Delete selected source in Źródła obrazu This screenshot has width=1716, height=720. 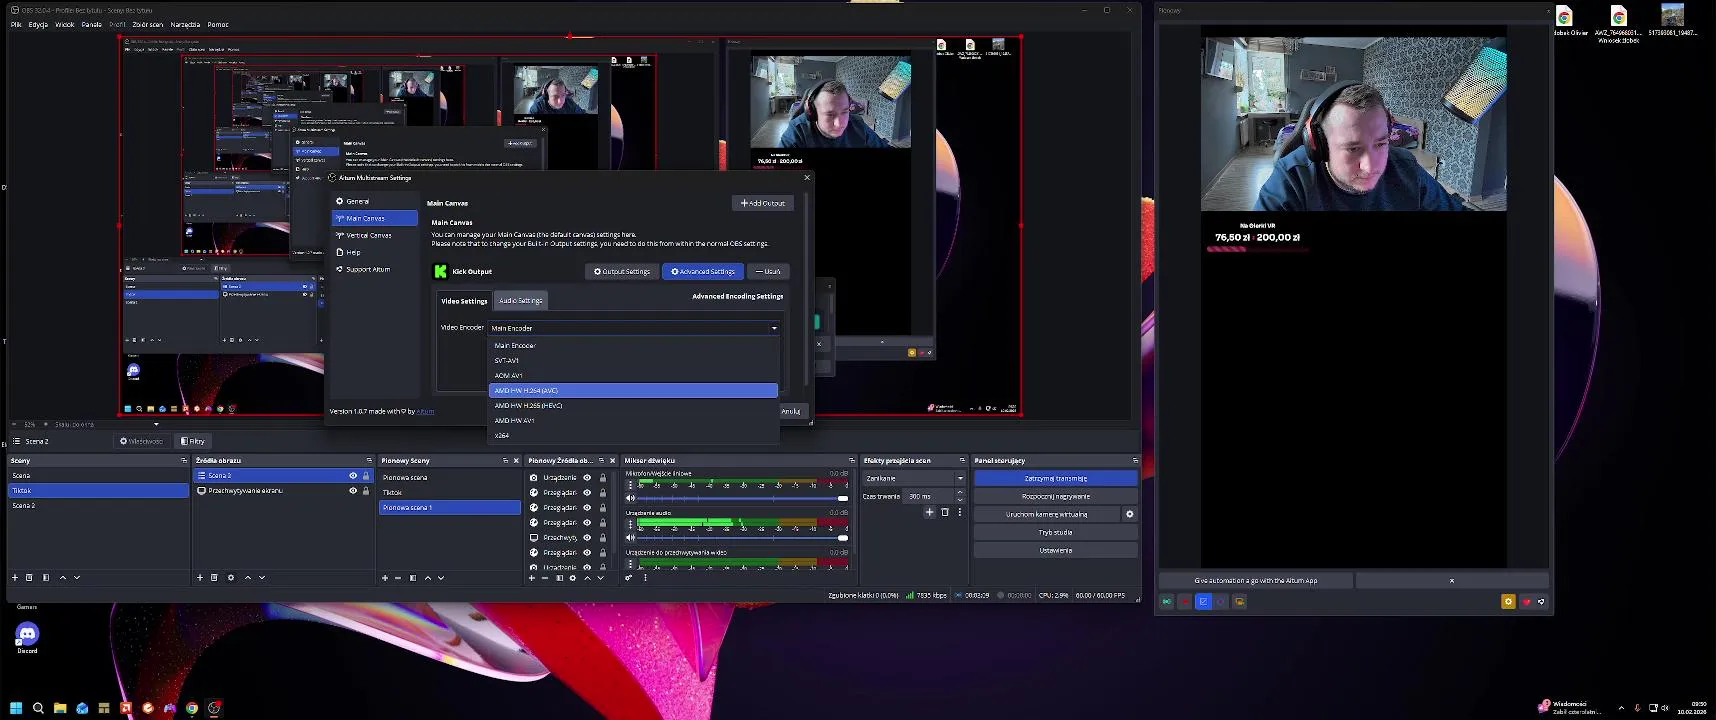214,577
